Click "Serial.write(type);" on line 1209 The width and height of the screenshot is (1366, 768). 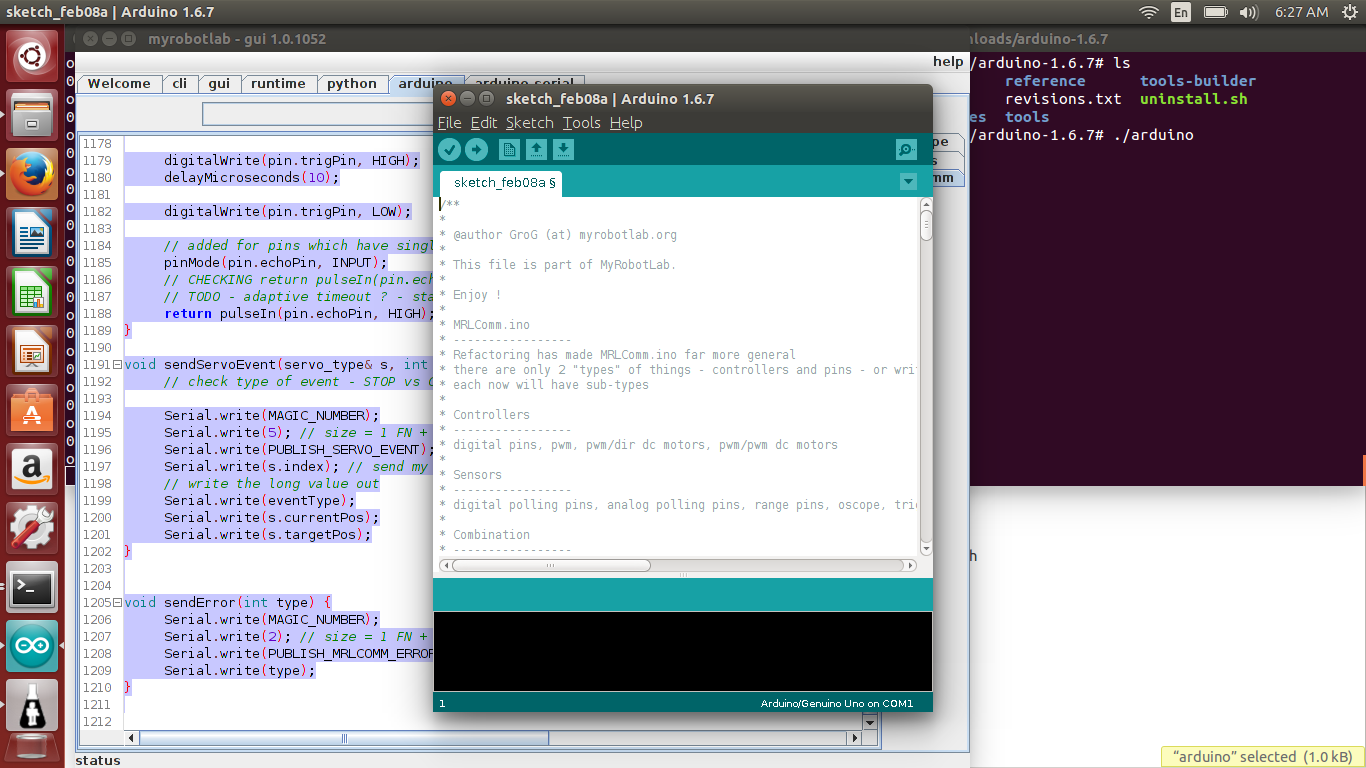[x=240, y=670]
